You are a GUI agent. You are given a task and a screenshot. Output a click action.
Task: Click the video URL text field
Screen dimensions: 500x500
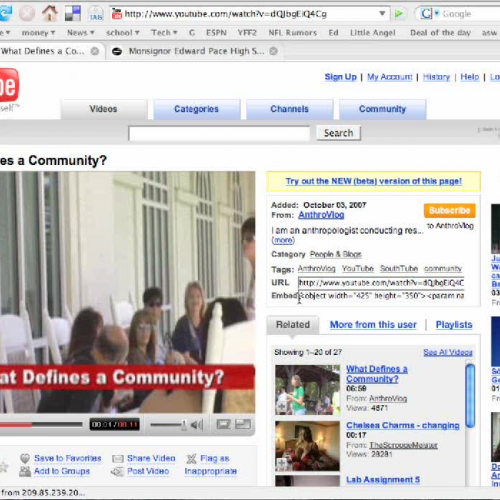381,283
